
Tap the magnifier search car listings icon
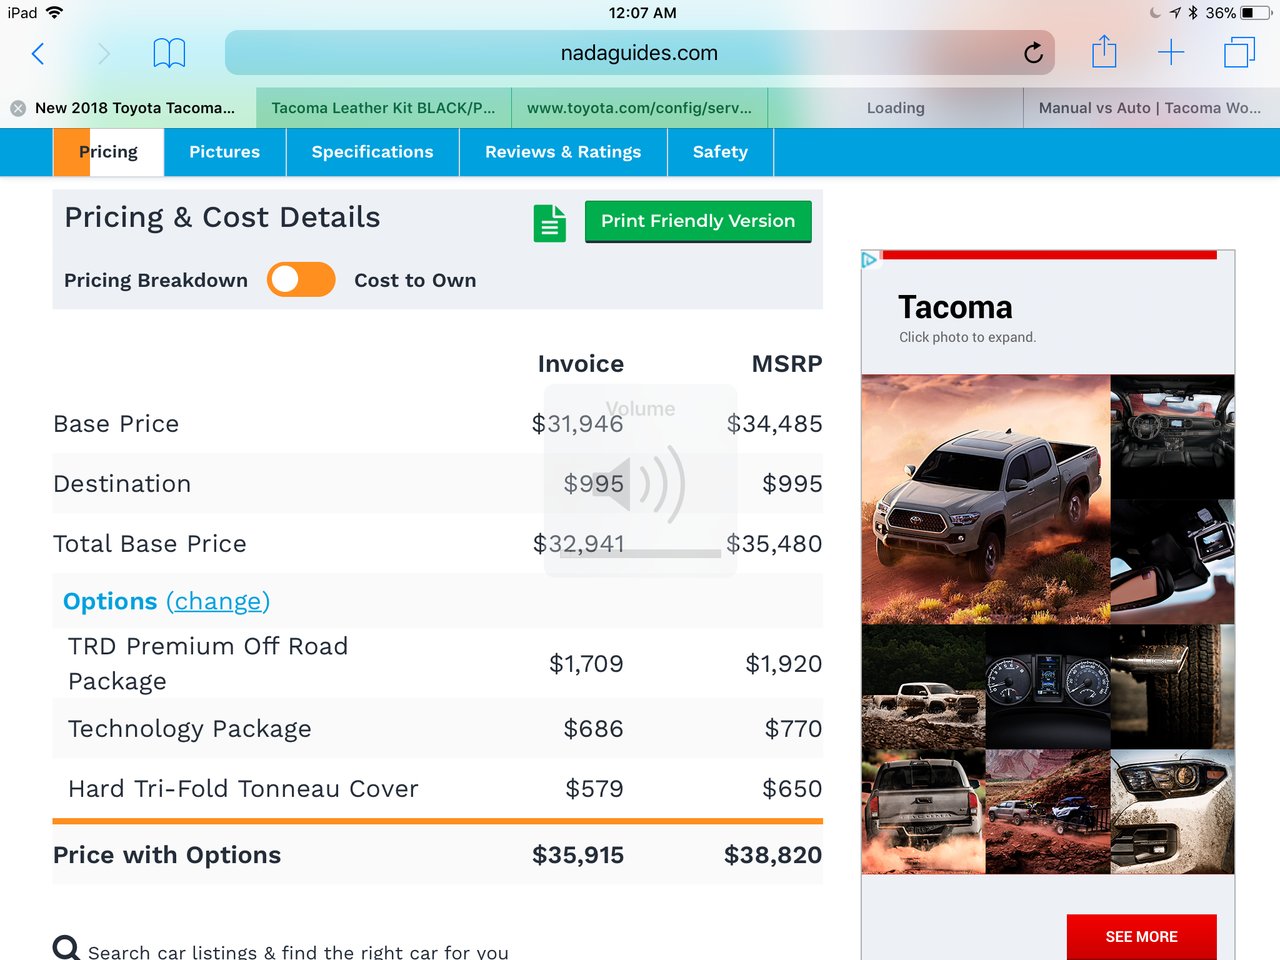[66, 948]
